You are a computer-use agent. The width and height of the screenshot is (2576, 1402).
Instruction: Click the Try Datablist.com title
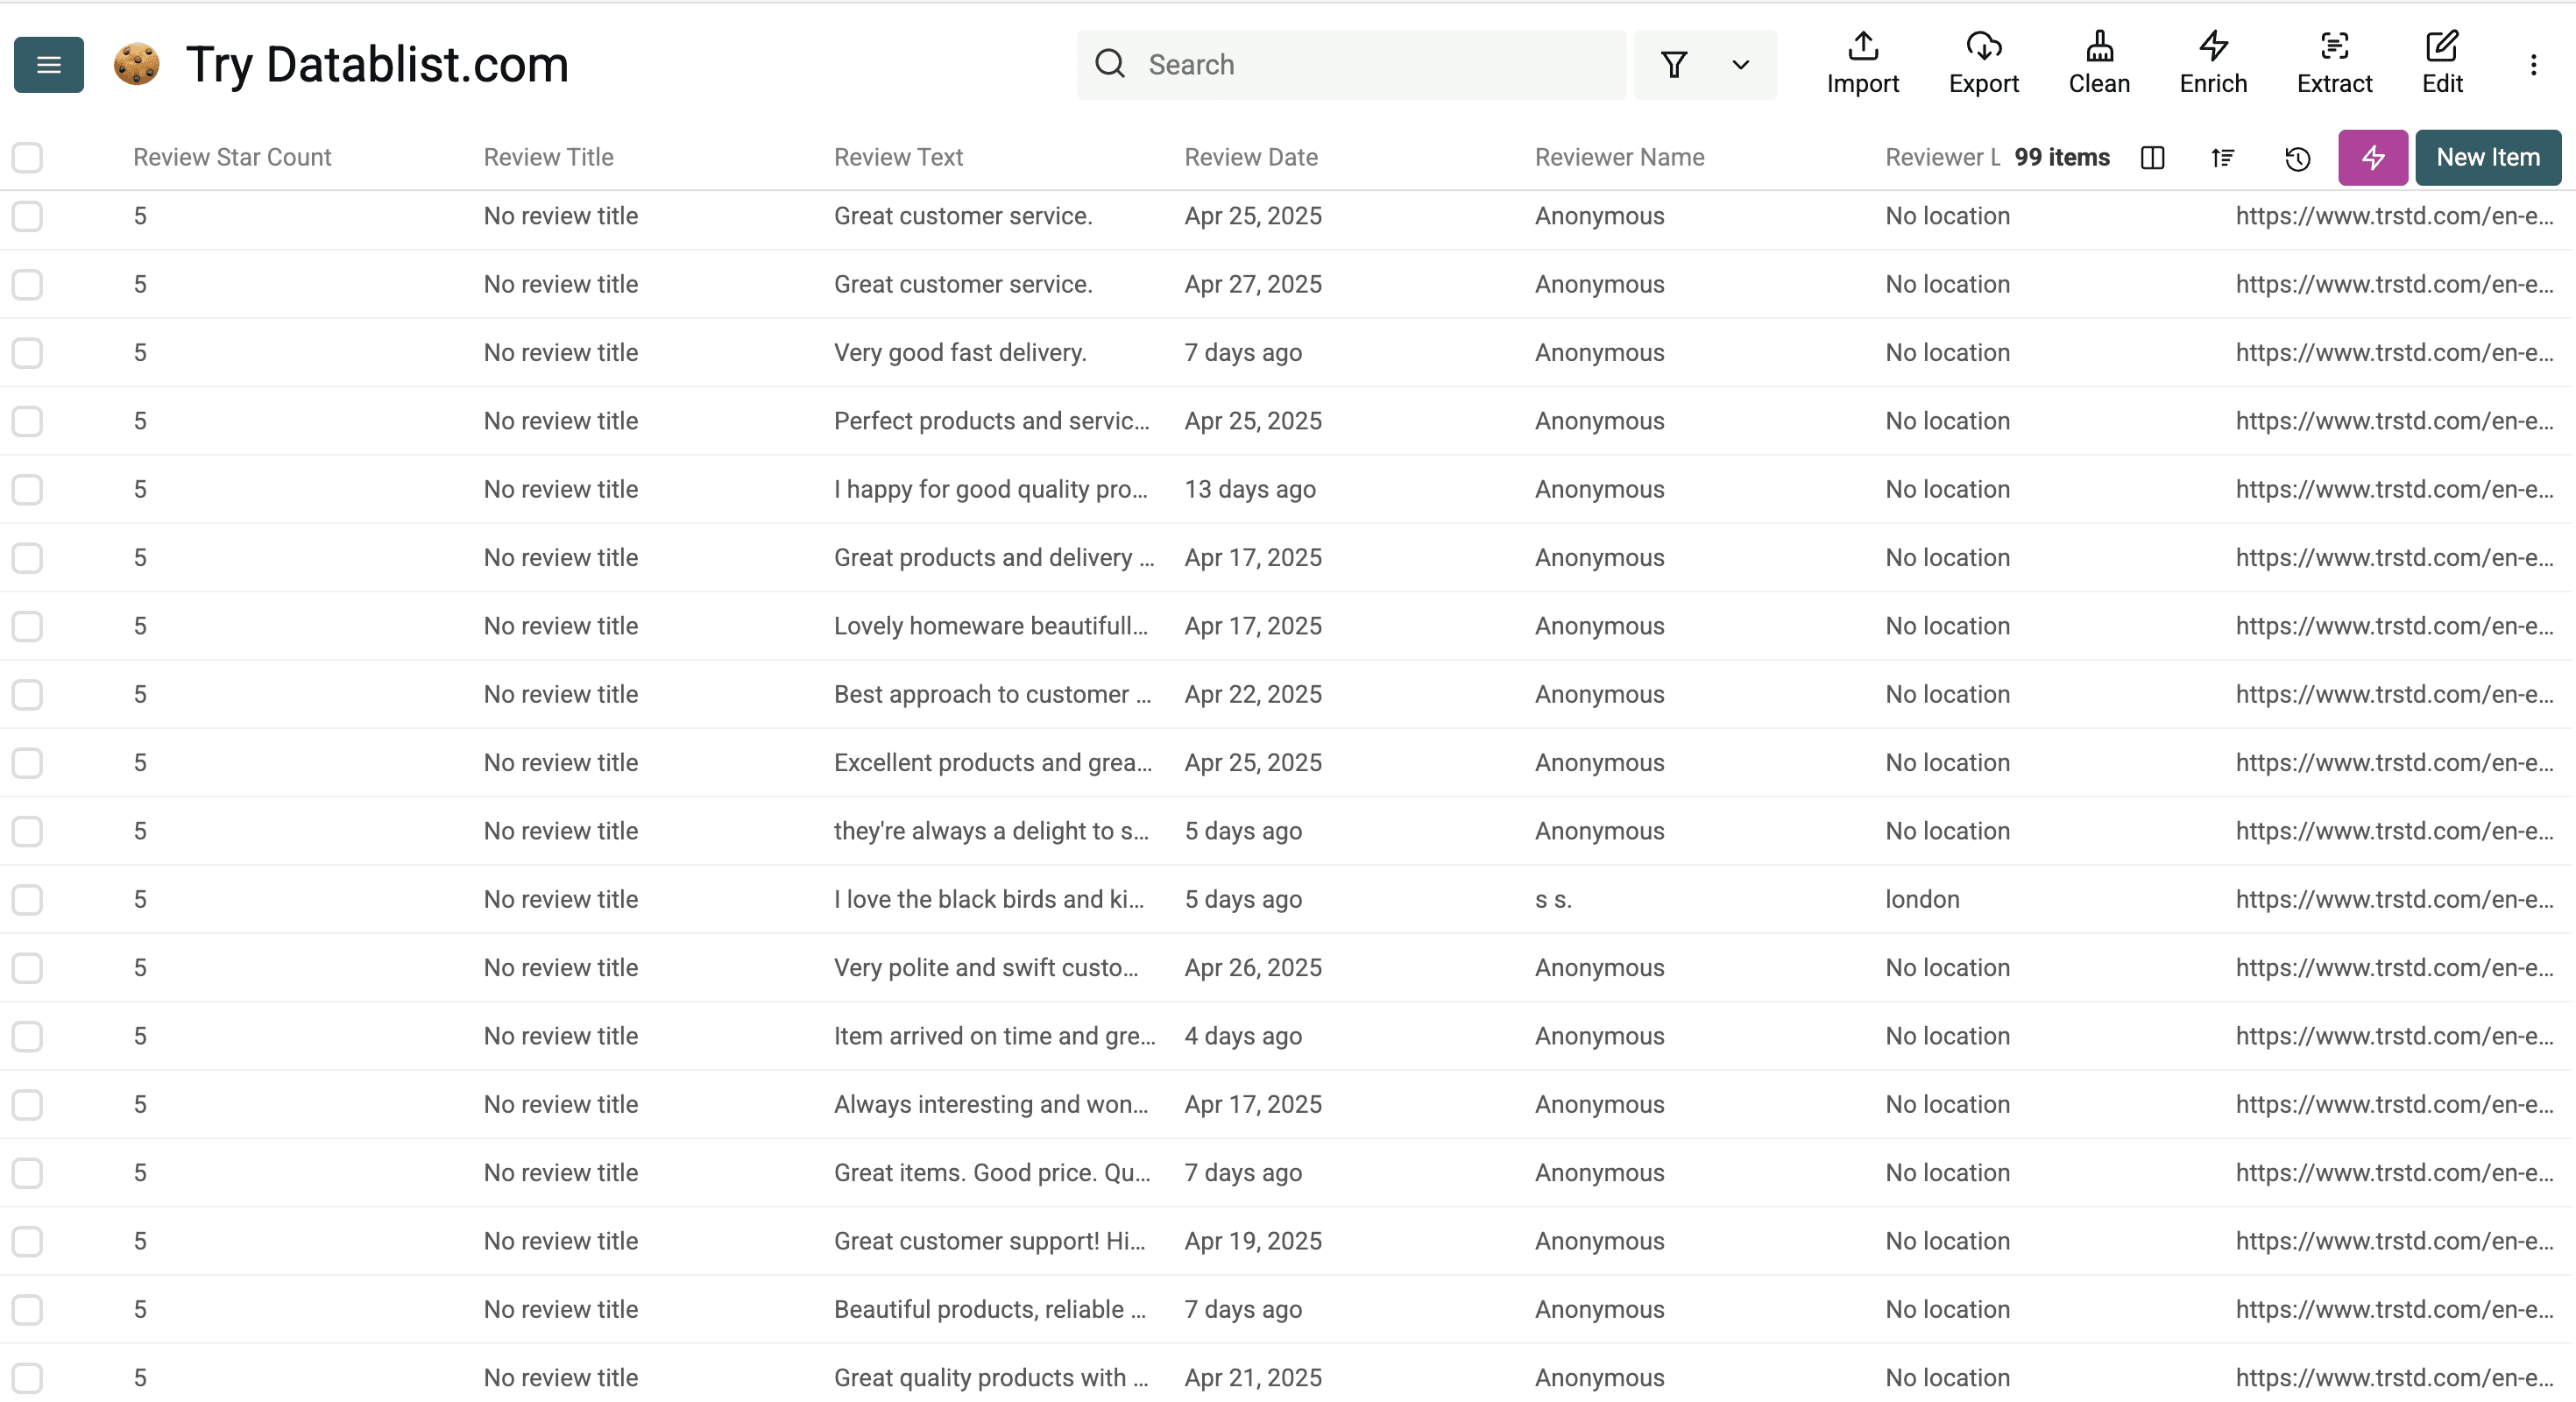click(x=377, y=63)
